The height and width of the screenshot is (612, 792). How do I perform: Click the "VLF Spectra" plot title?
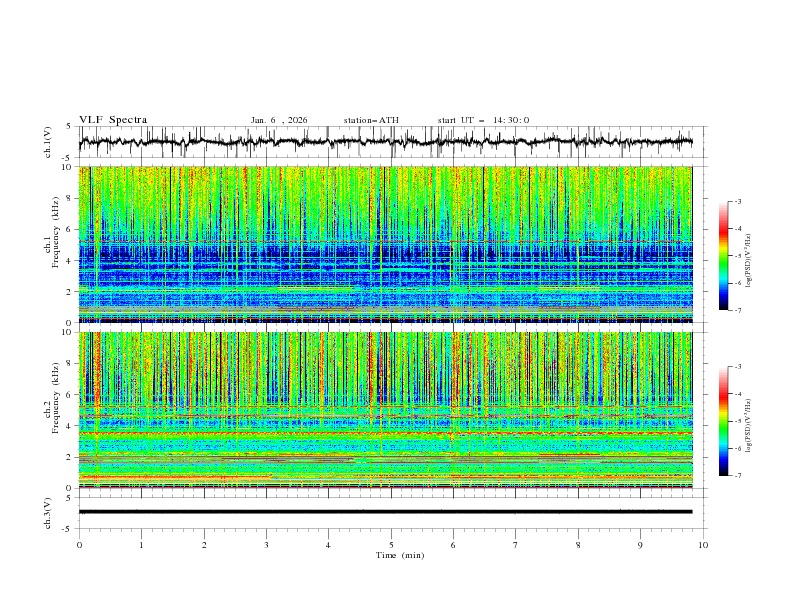coord(113,120)
